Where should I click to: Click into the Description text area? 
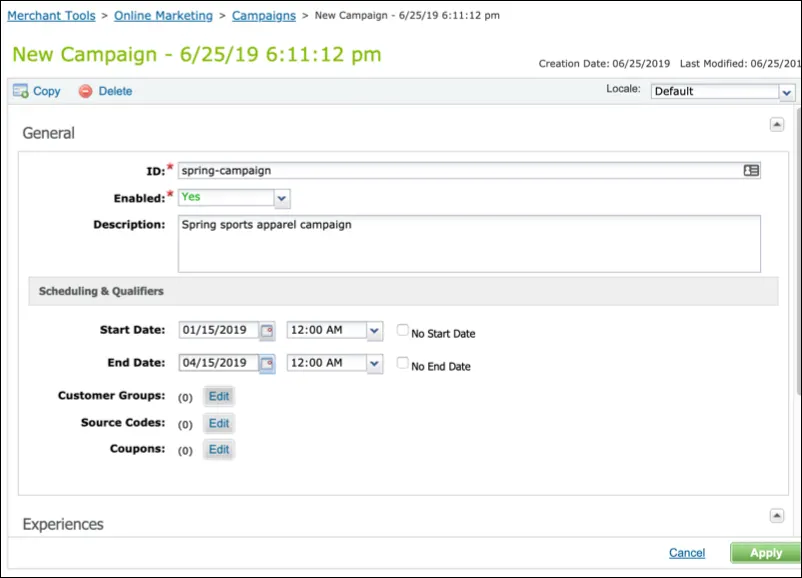coord(469,244)
